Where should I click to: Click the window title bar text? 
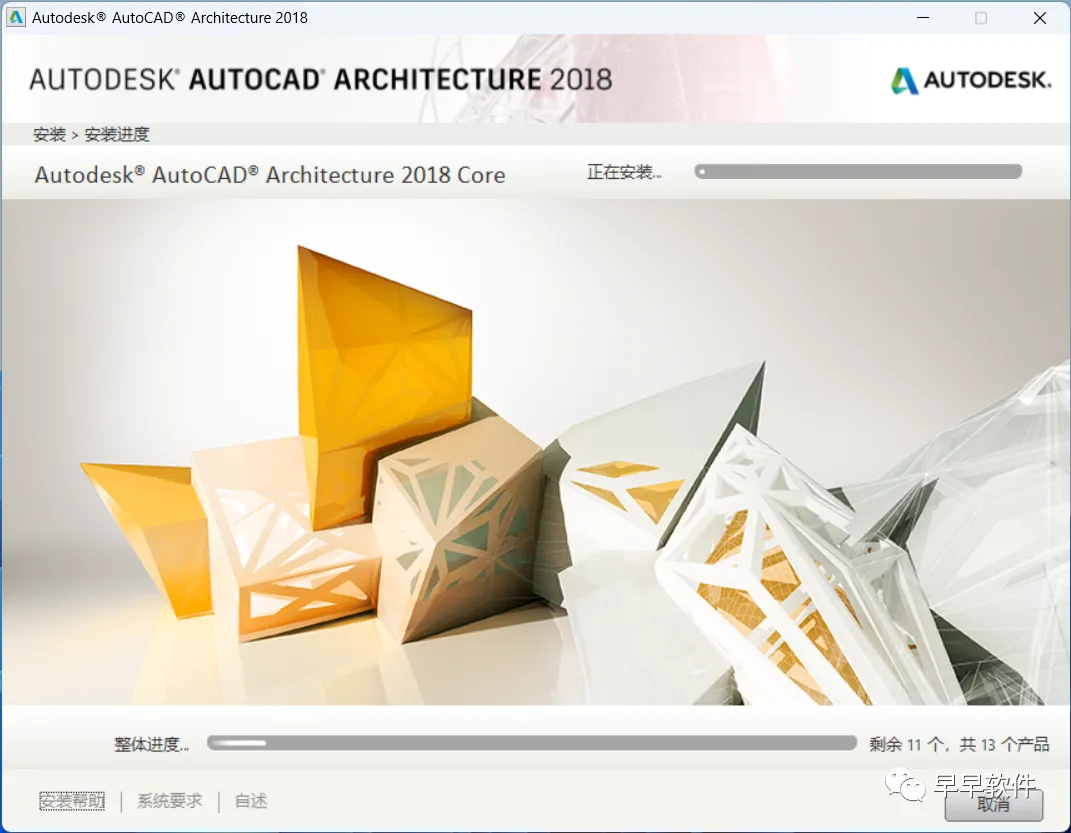pos(169,18)
